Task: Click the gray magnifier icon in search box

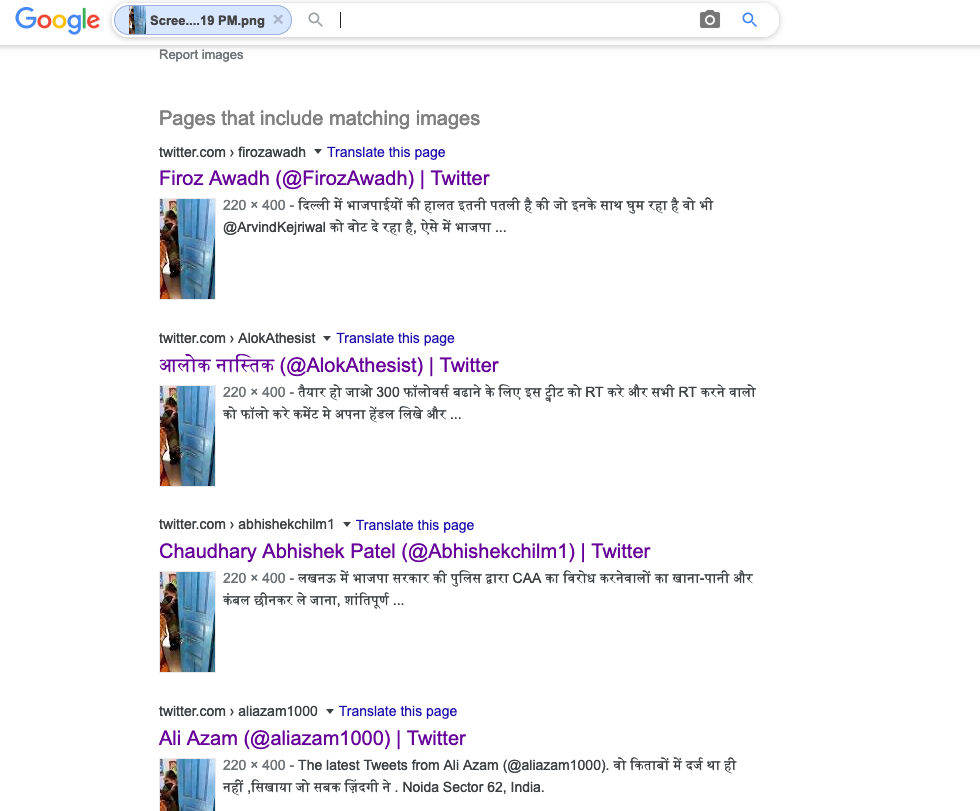Action: tap(316, 20)
